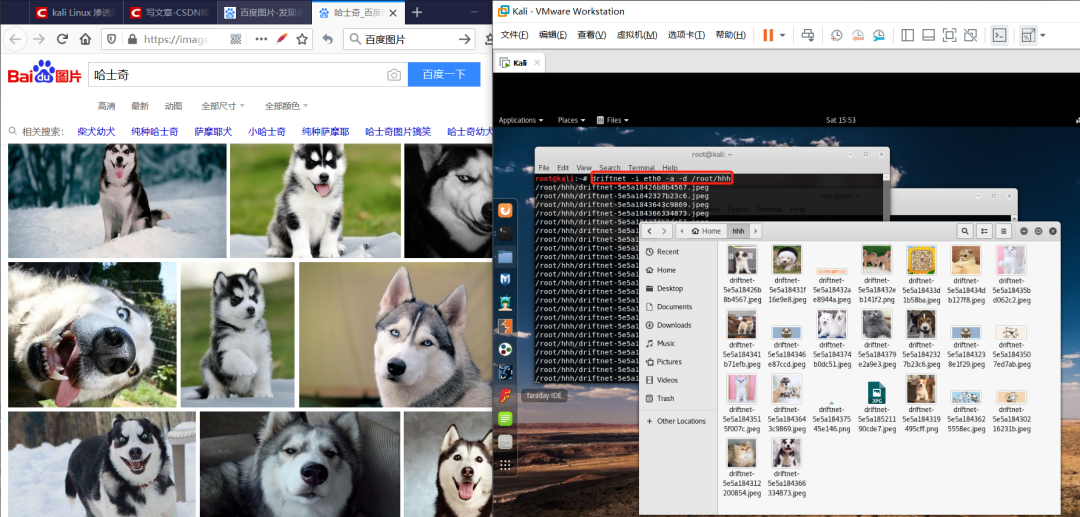Open the Files folder icon in Kali dock
The height and width of the screenshot is (517, 1080).
505,257
